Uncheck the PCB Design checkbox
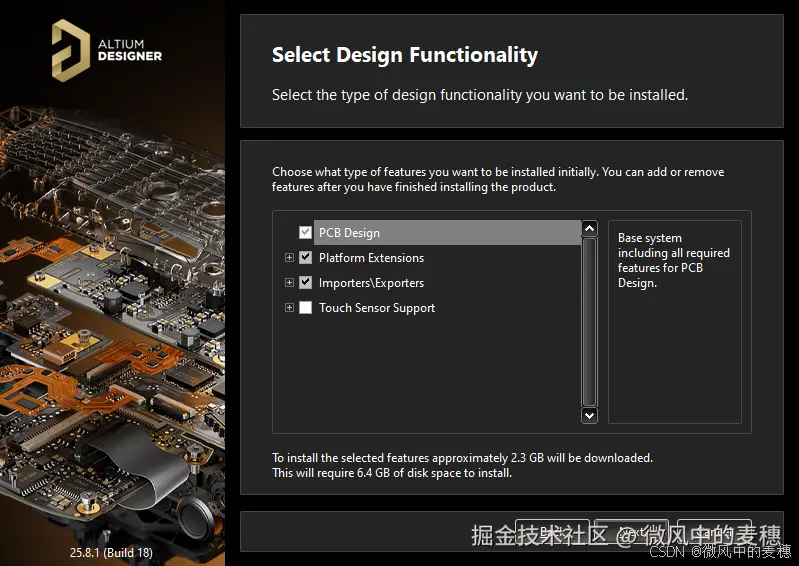Image resolution: width=799 pixels, height=566 pixels. (305, 233)
